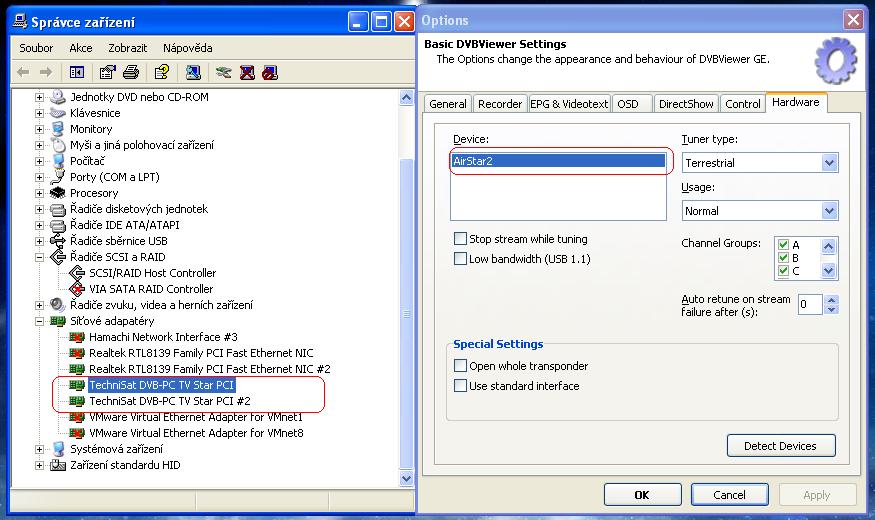Screen dimensions: 875x520
Task: Enable Low bandwidth (USB 1.1) option
Action: (x=460, y=259)
